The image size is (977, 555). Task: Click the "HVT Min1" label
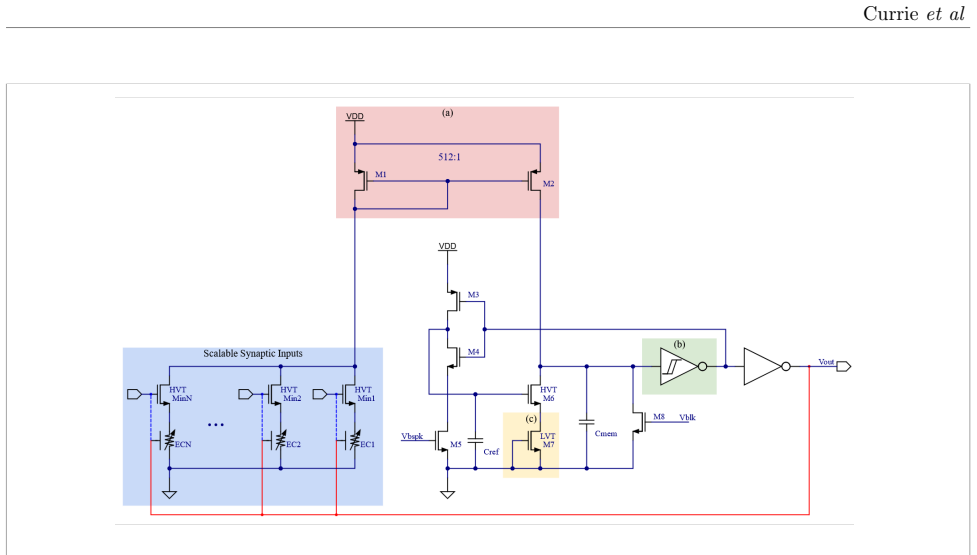(365, 394)
